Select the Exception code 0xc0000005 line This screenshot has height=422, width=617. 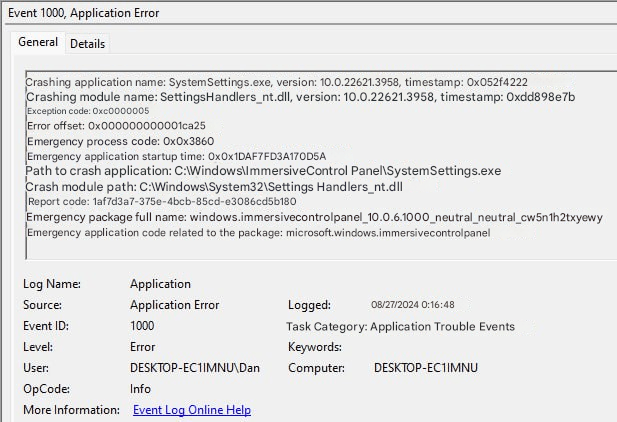[88, 111]
